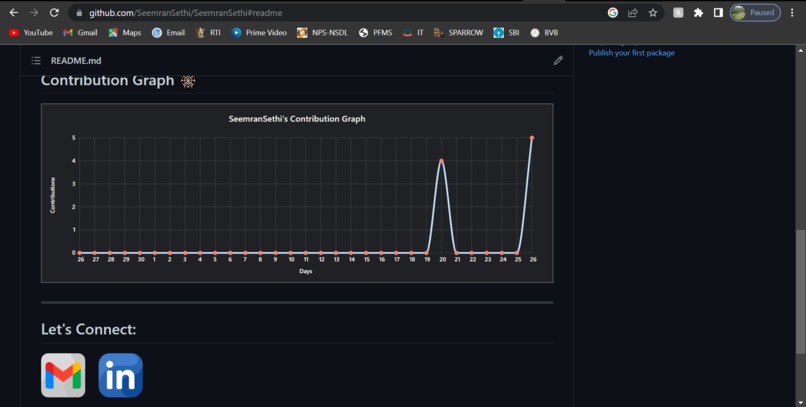This screenshot has height=407, width=806.
Task: Click the Gmail contact icon
Action: tap(63, 375)
